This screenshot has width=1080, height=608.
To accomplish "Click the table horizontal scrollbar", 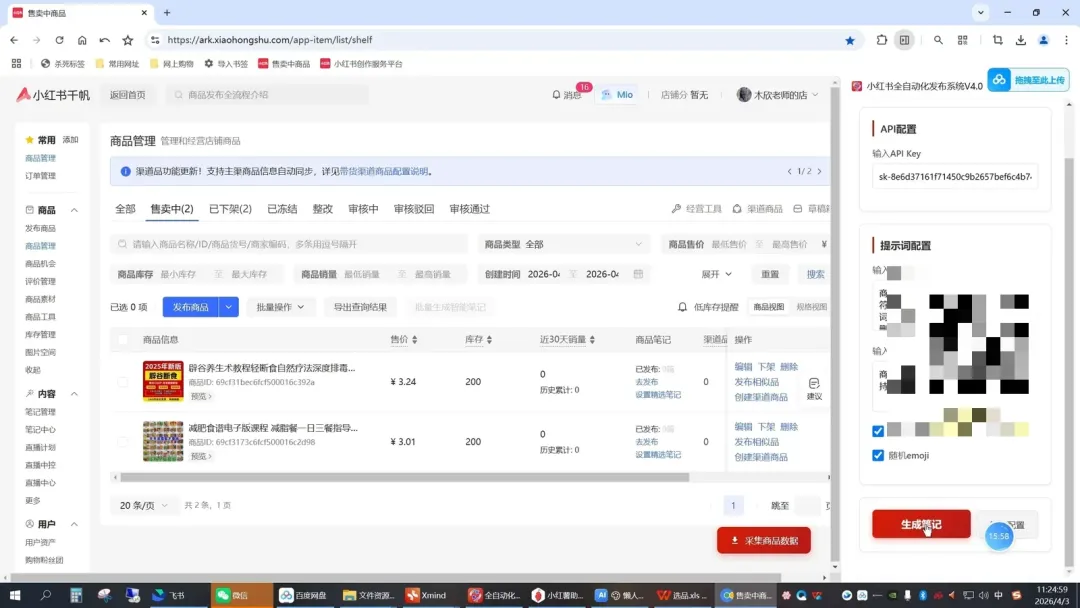I will [x=405, y=477].
